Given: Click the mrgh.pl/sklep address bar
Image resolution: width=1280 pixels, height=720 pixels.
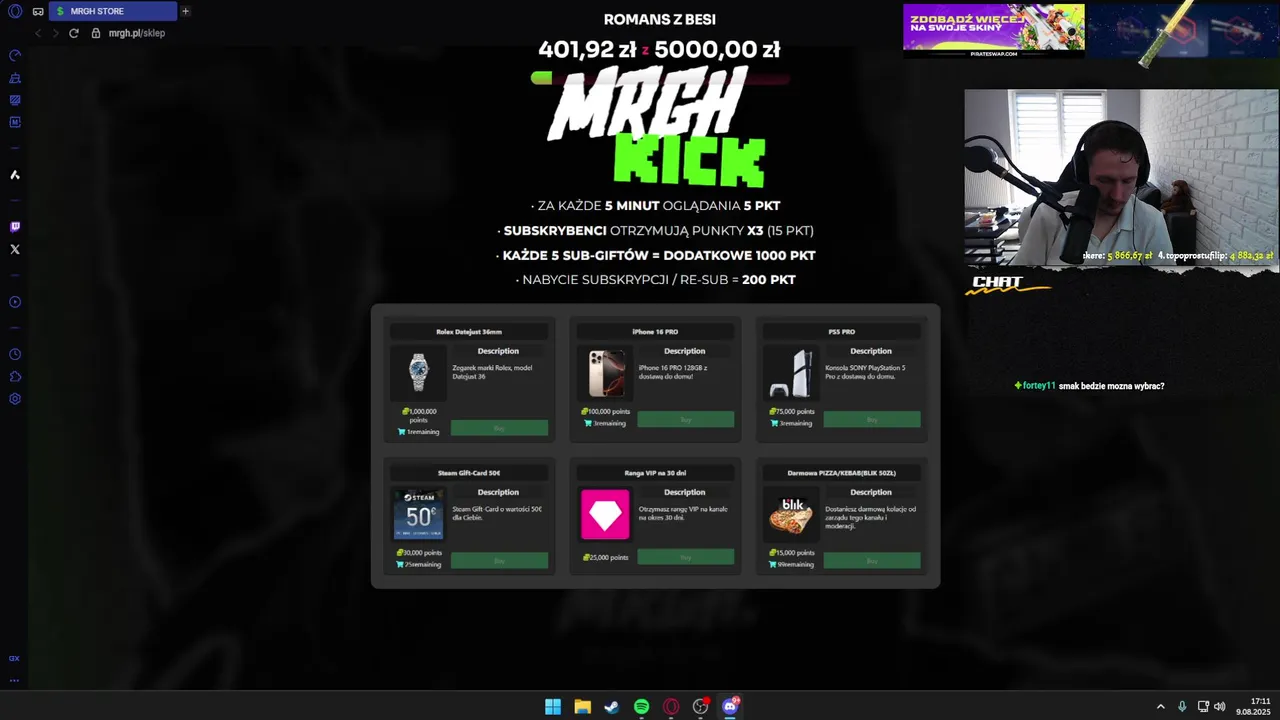Looking at the screenshot, I should [137, 33].
